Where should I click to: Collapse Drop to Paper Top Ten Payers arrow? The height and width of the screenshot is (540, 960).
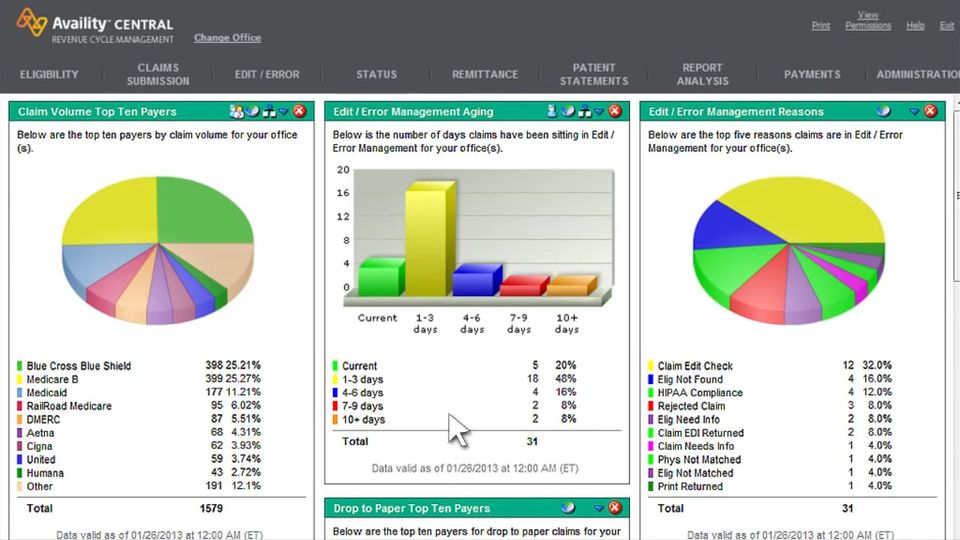point(599,508)
